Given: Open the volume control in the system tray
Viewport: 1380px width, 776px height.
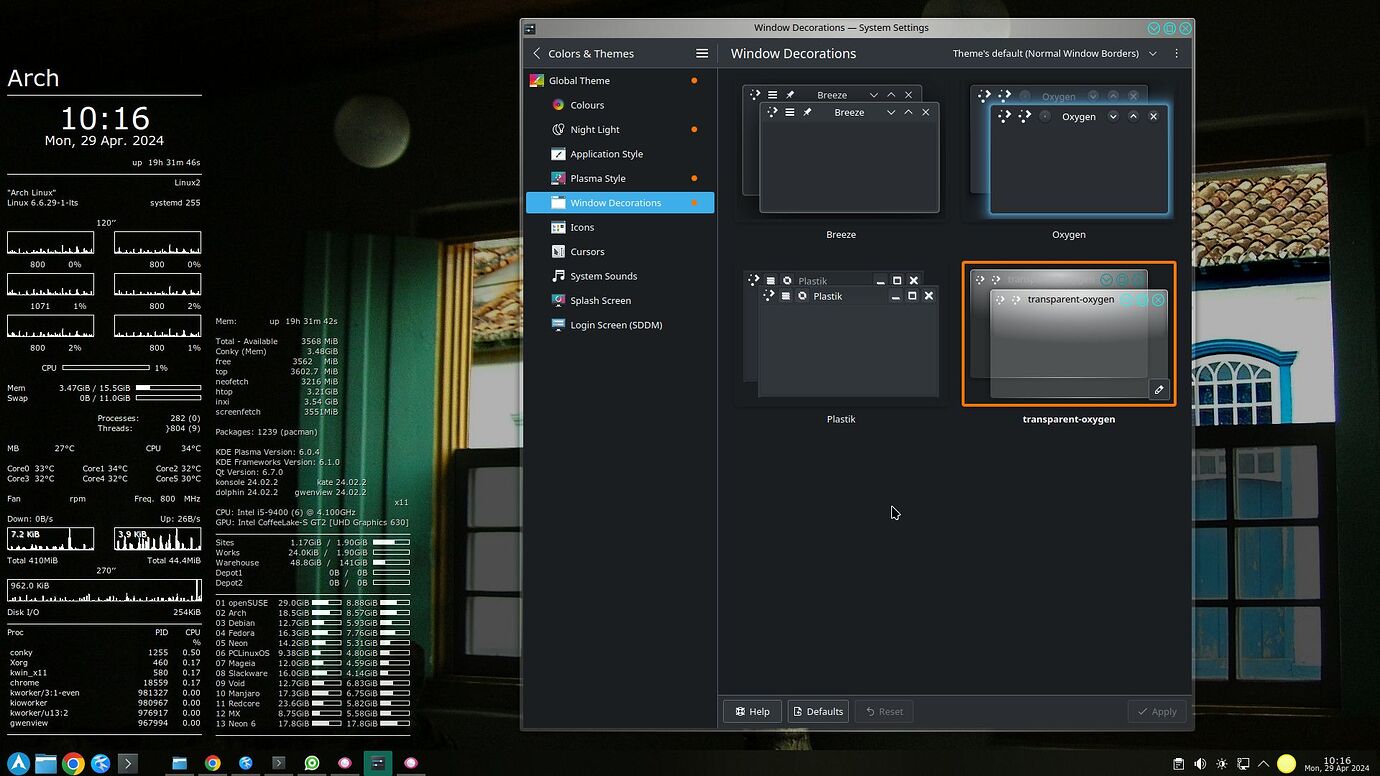Looking at the screenshot, I should click(1200, 763).
